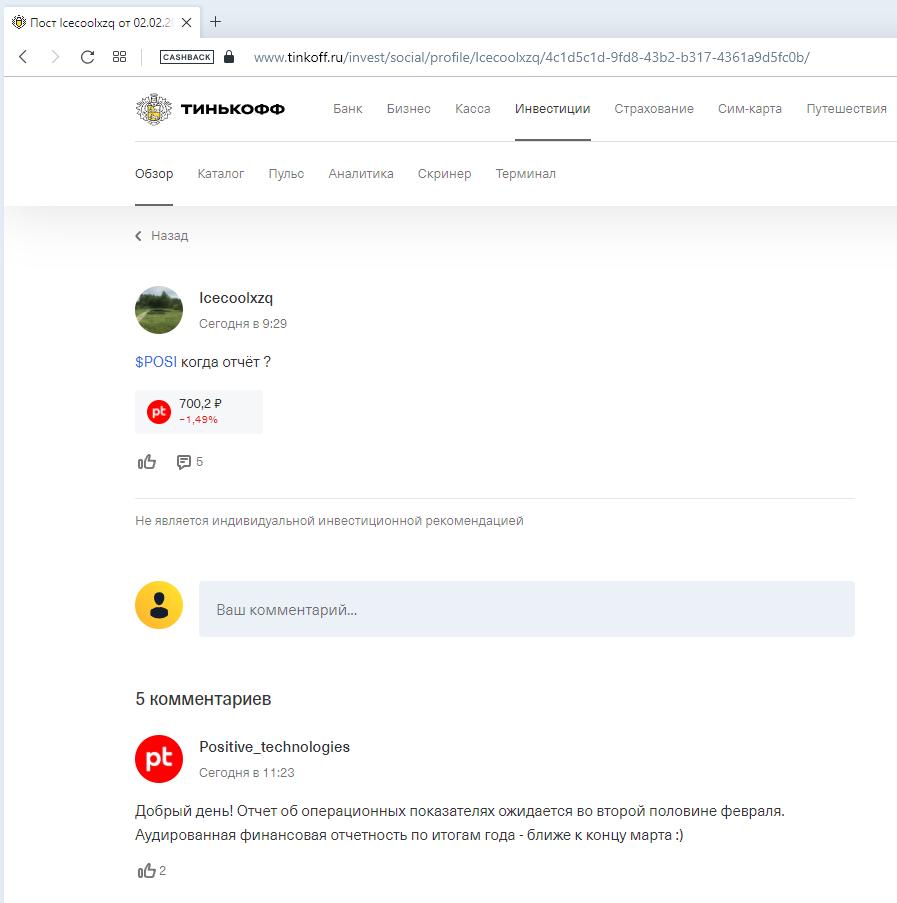Go back in browser history
The height and width of the screenshot is (903, 897).
click(x=23, y=57)
